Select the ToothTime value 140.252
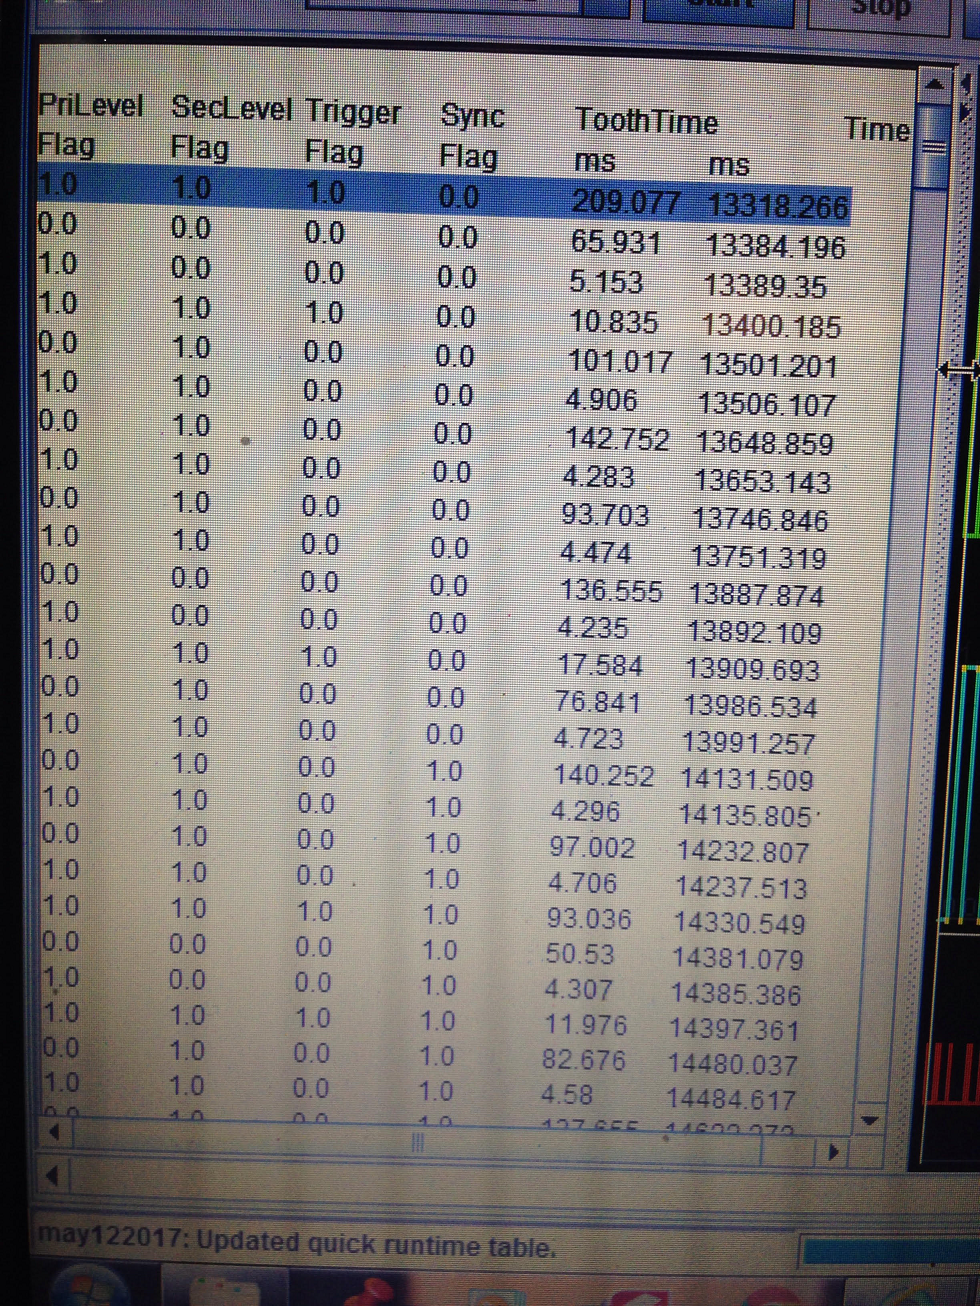980x1306 pixels. pyautogui.click(x=604, y=775)
